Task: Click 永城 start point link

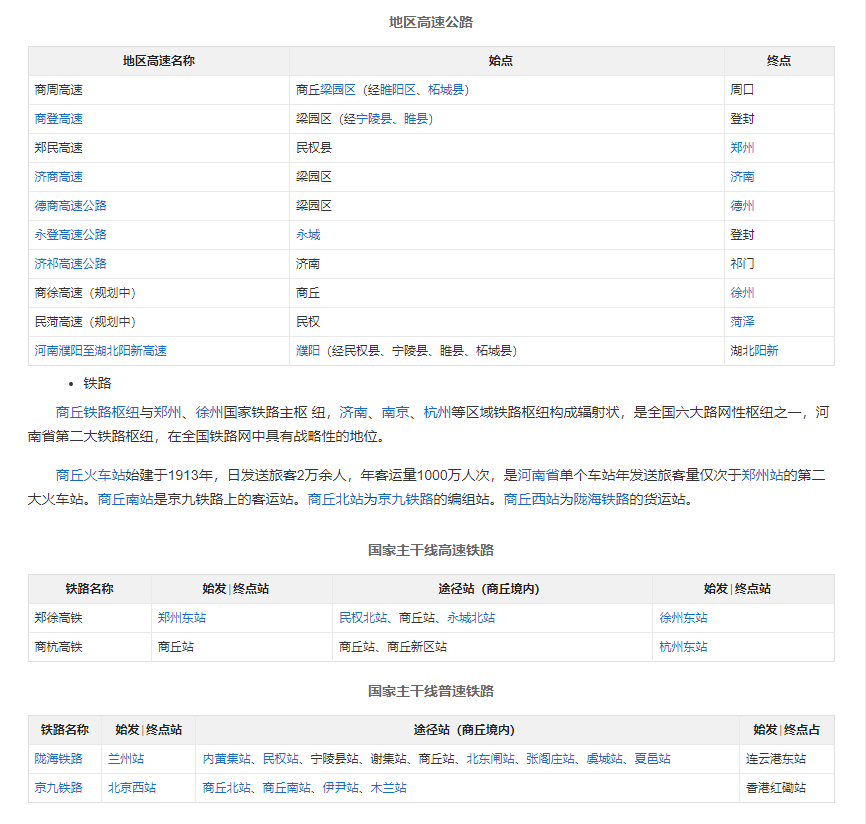Action: point(308,235)
